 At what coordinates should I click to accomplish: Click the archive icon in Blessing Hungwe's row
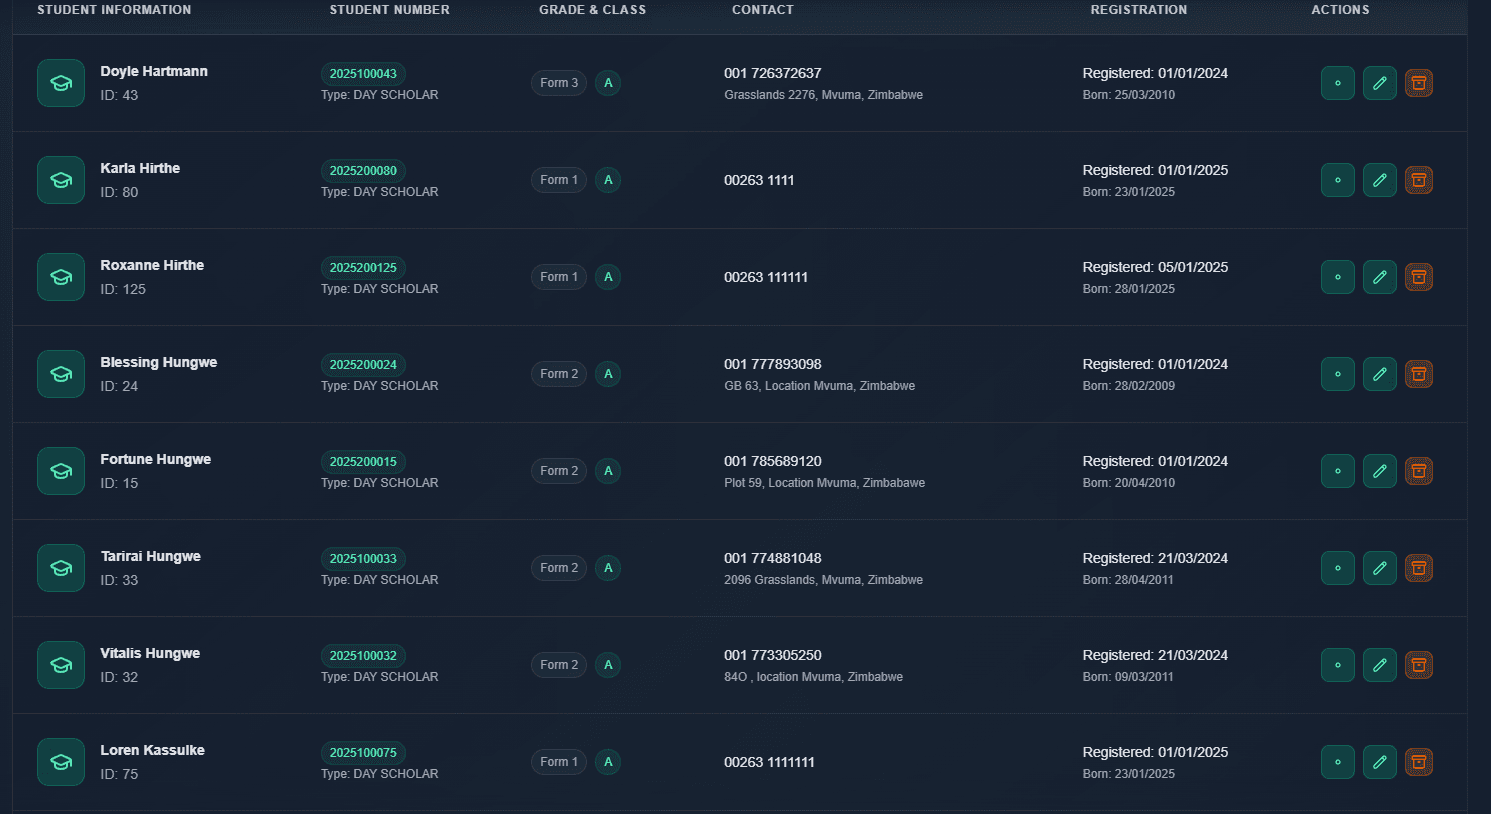[x=1418, y=374]
